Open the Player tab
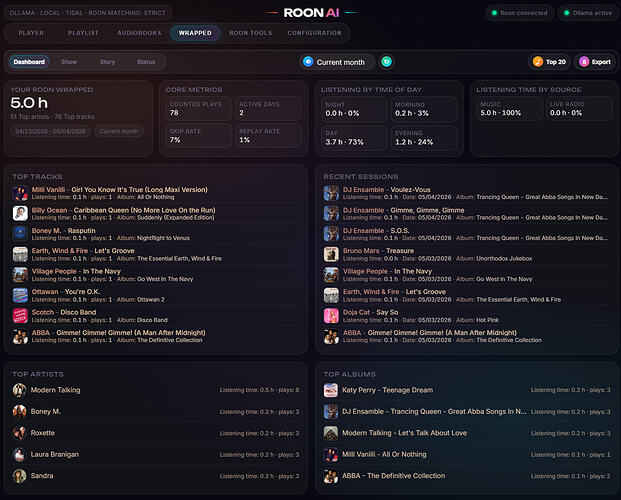621x500 pixels. click(x=31, y=33)
